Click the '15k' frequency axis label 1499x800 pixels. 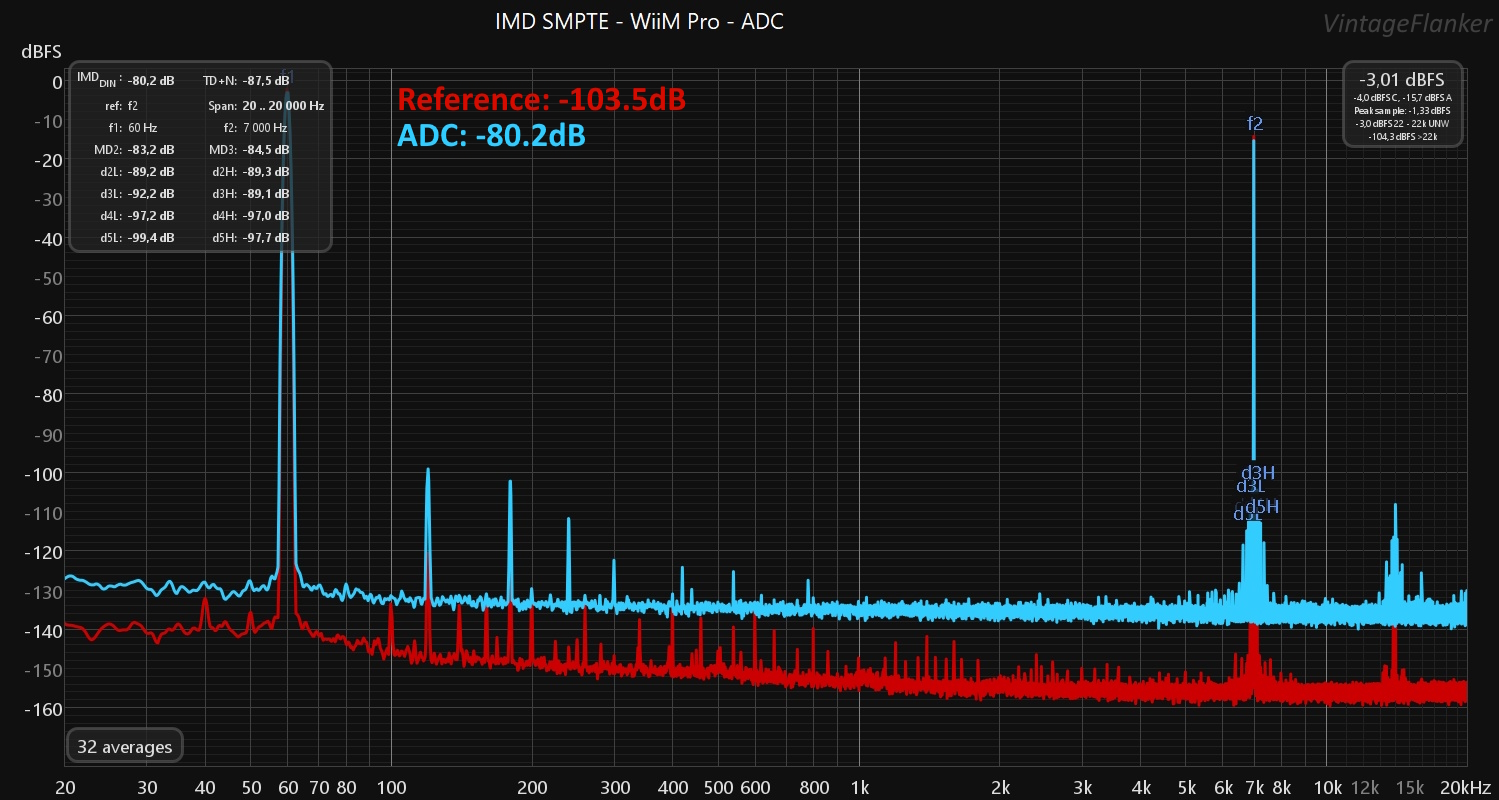1410,786
